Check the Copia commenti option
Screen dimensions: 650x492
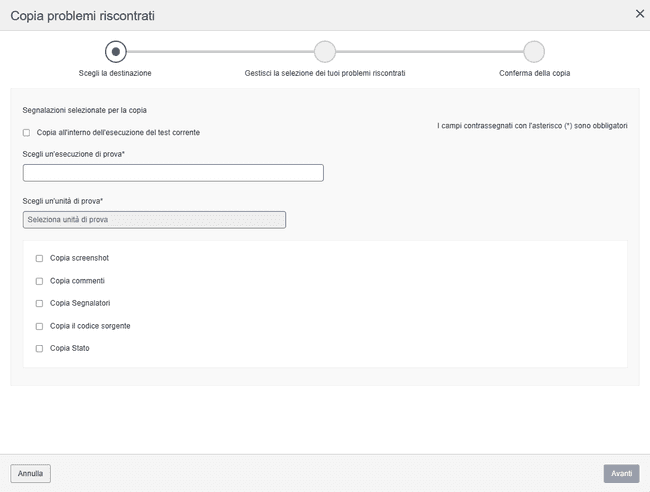(40, 281)
